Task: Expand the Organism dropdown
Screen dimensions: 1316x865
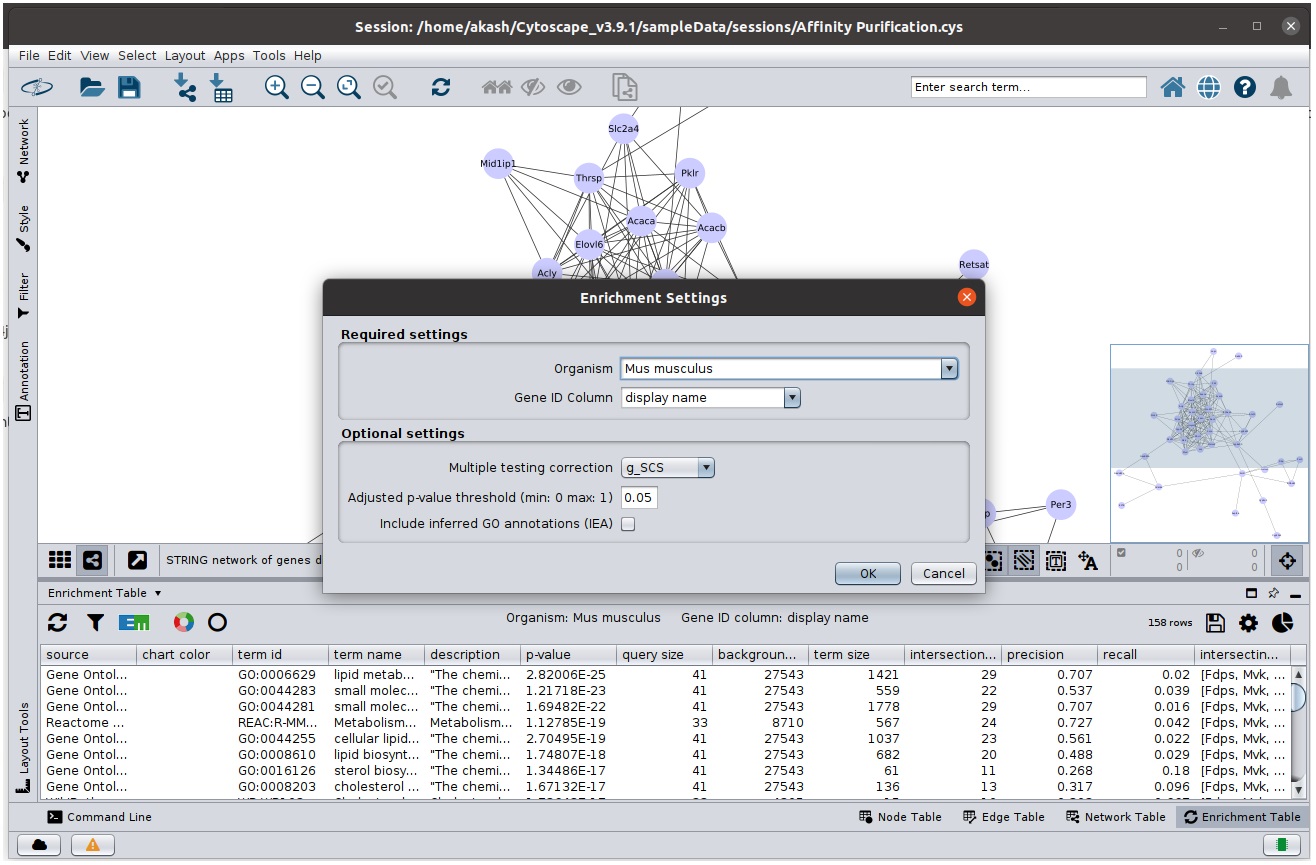Action: tap(948, 369)
